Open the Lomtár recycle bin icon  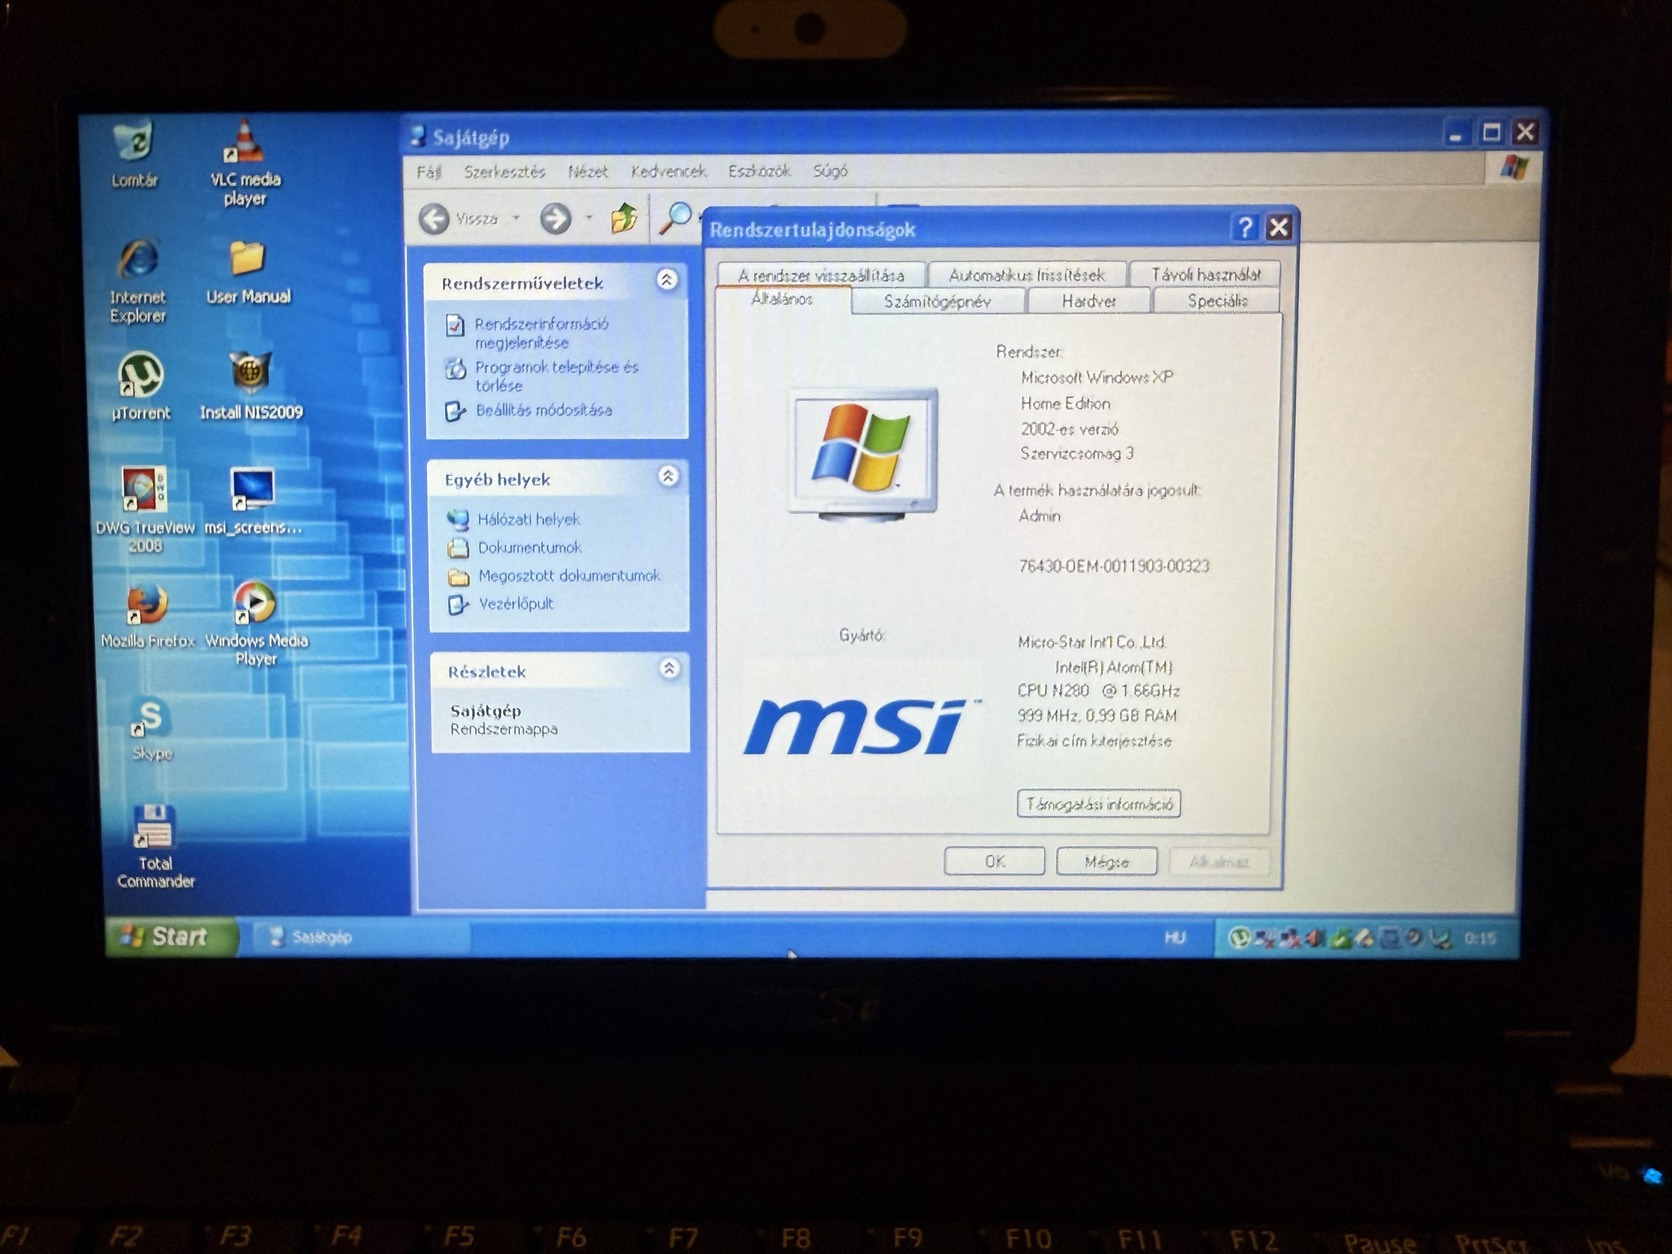(x=134, y=154)
